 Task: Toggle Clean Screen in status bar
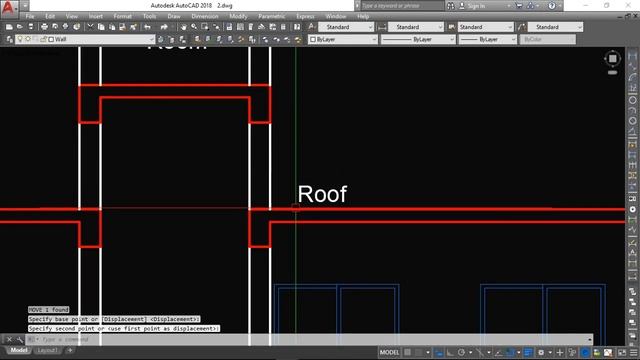pyautogui.click(x=622, y=352)
